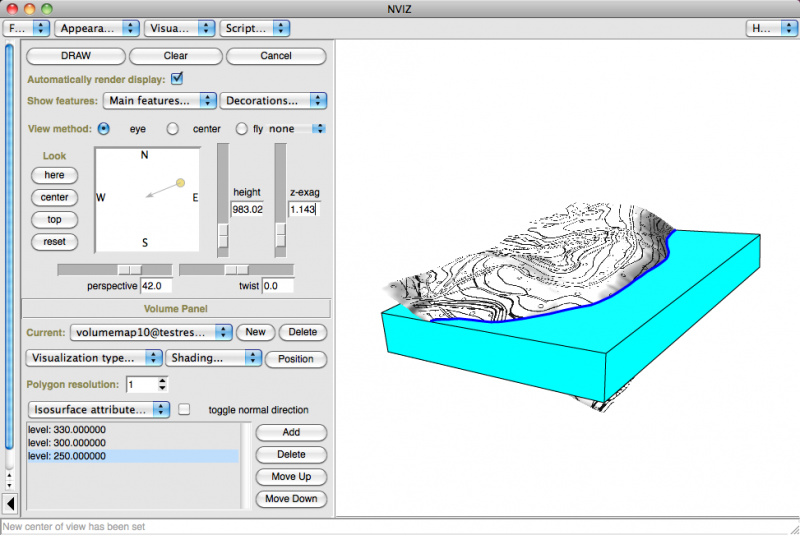Open the Appearance menu
This screenshot has height=535, width=800.
click(x=96, y=29)
